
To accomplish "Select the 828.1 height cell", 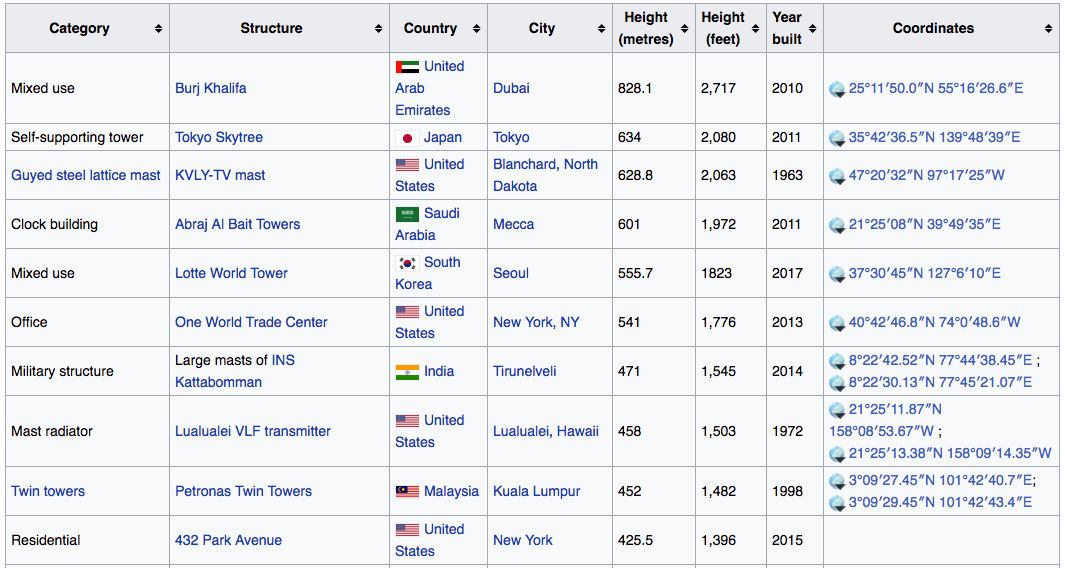I will [x=654, y=88].
